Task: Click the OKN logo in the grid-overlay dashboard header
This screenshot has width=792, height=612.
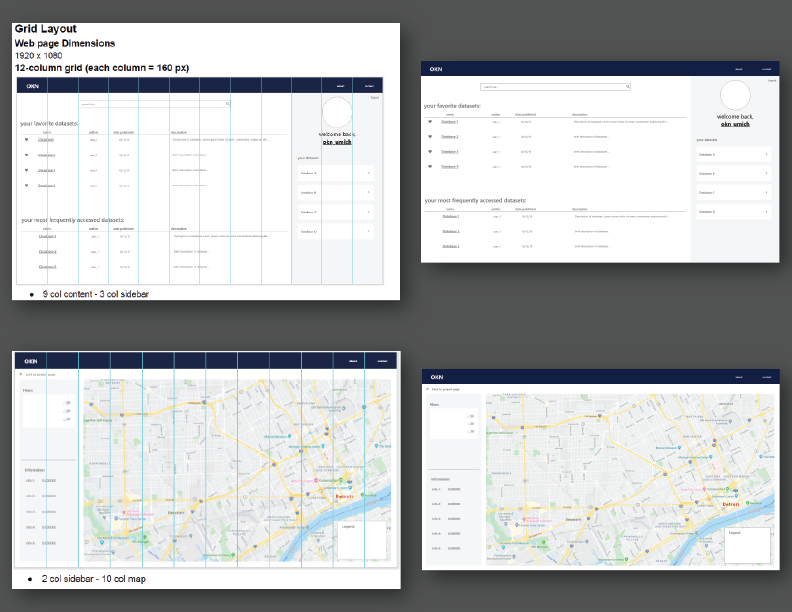Action: click(33, 86)
